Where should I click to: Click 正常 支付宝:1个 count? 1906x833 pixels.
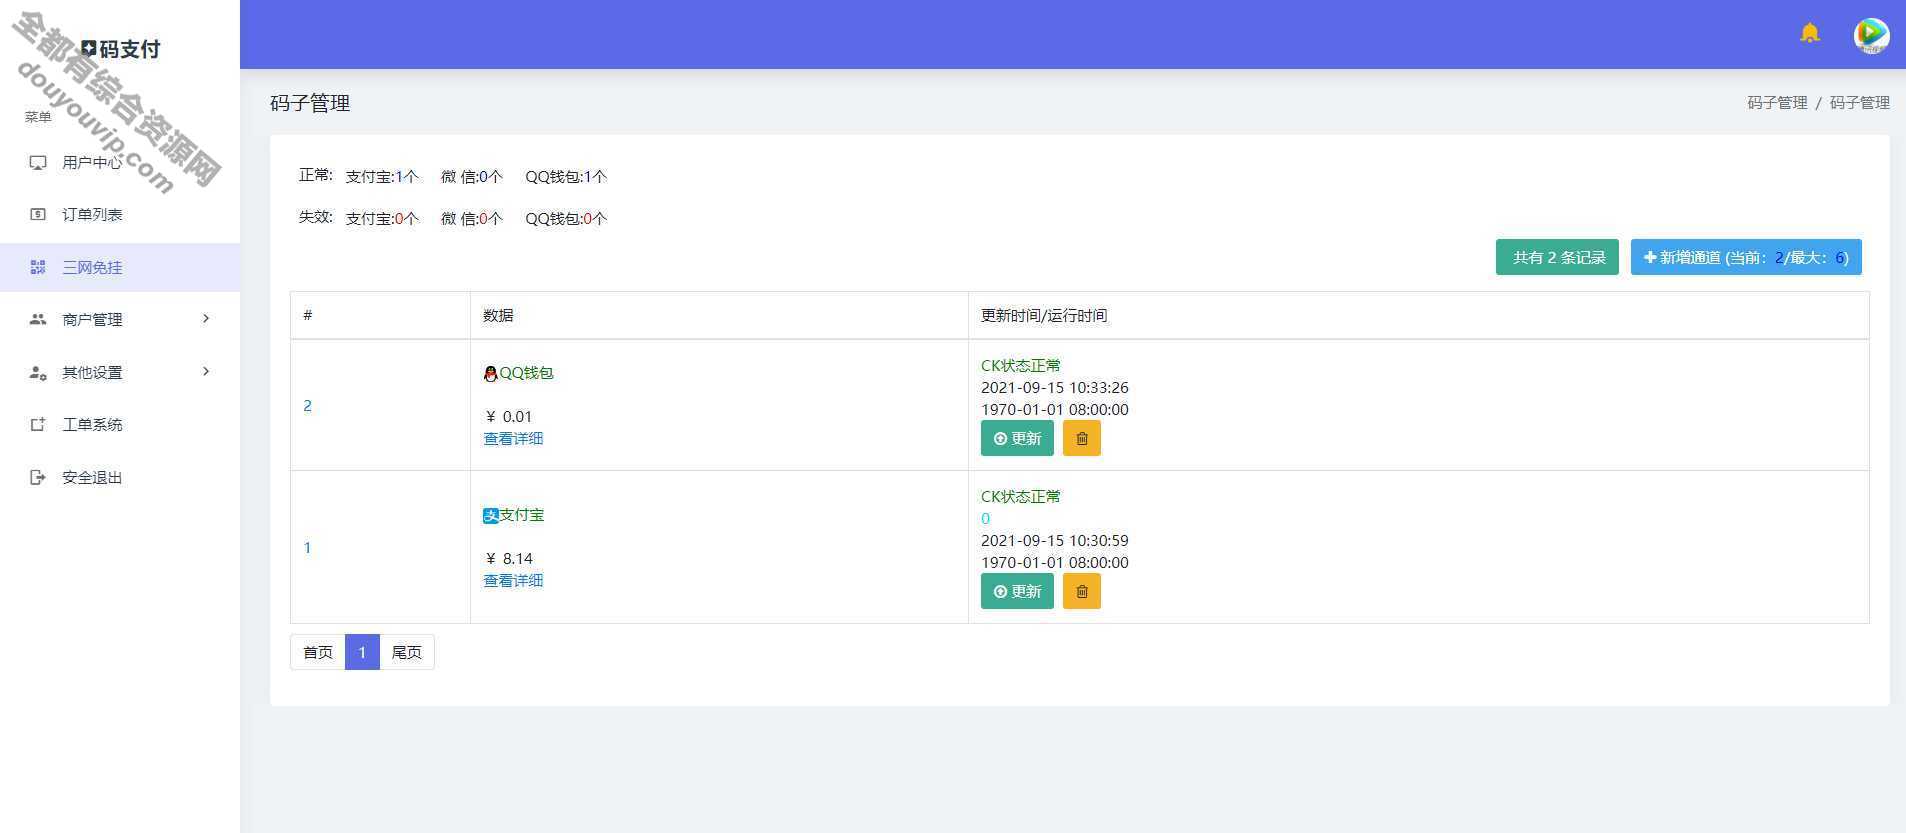tap(382, 176)
